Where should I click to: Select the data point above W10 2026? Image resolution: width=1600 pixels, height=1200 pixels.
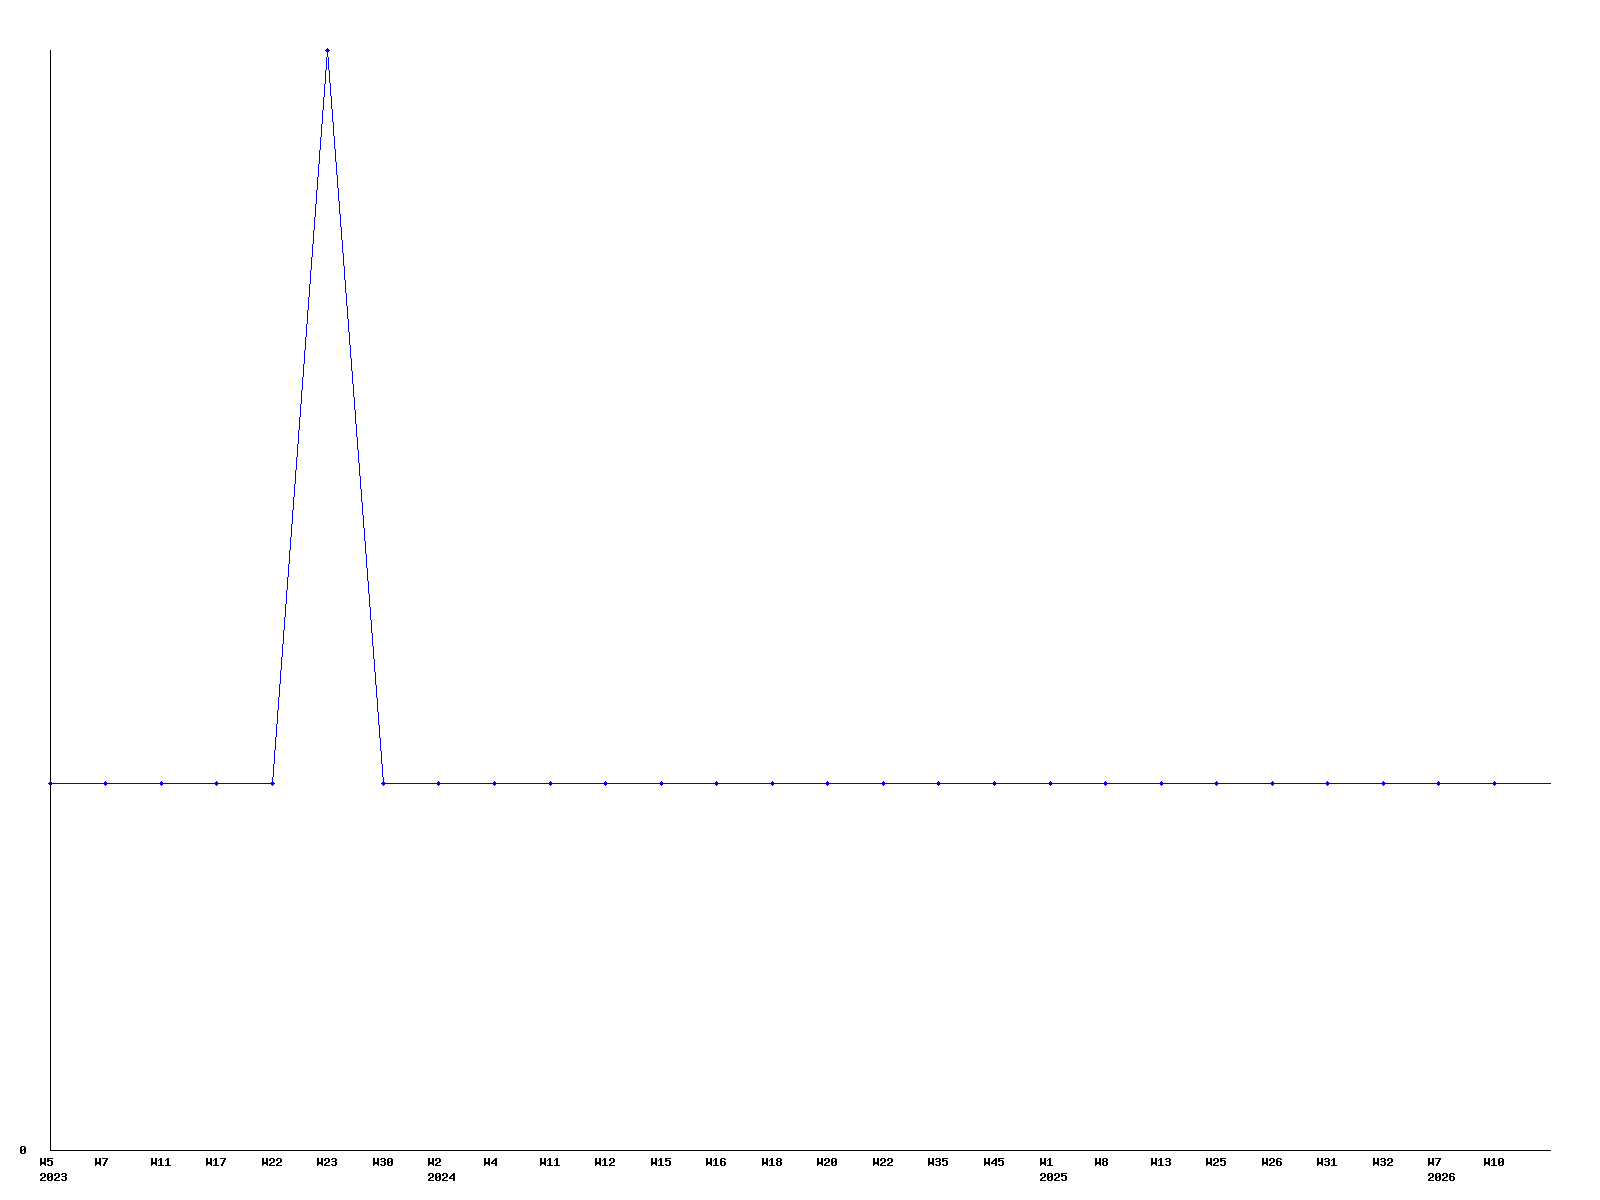(x=1494, y=783)
